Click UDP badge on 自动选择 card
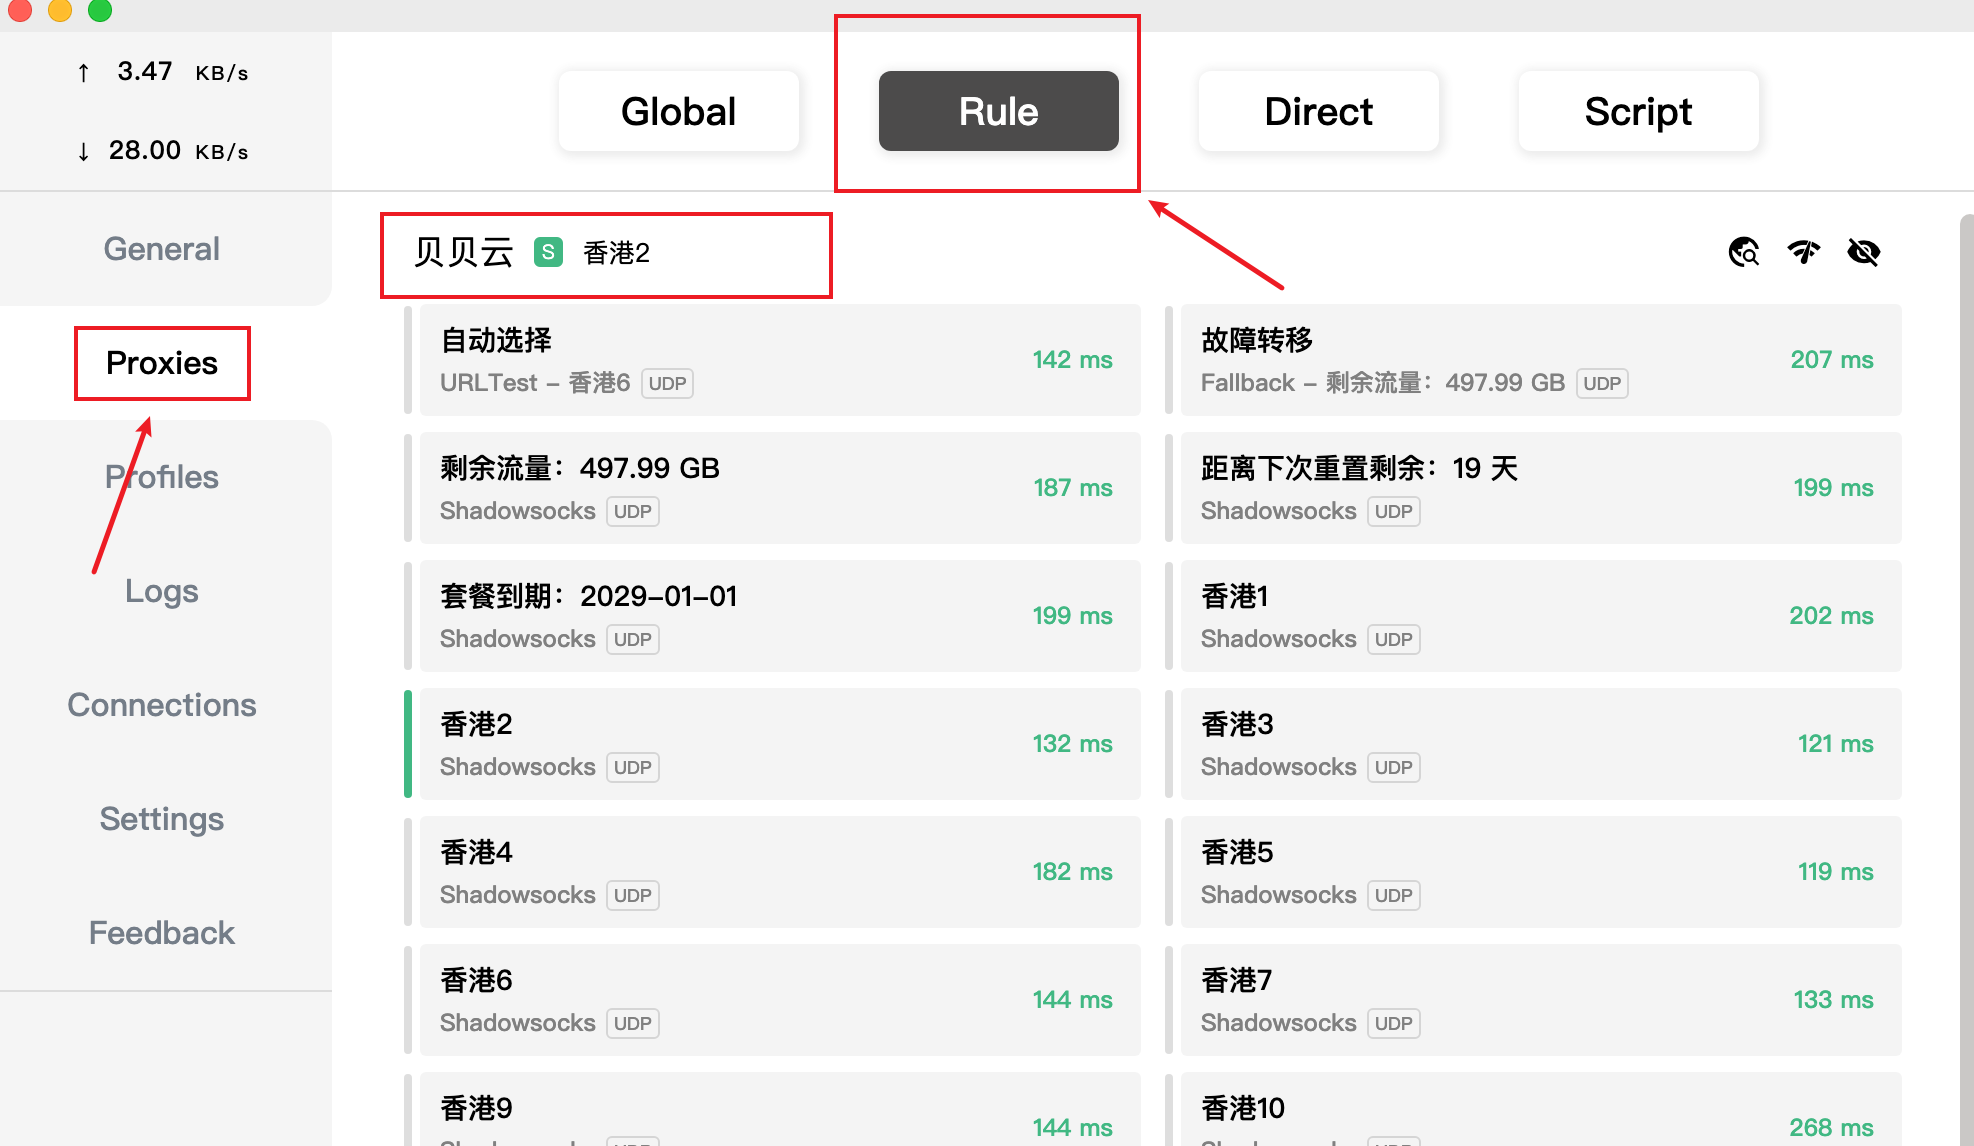Screen dimensions: 1974x1146 [667, 383]
